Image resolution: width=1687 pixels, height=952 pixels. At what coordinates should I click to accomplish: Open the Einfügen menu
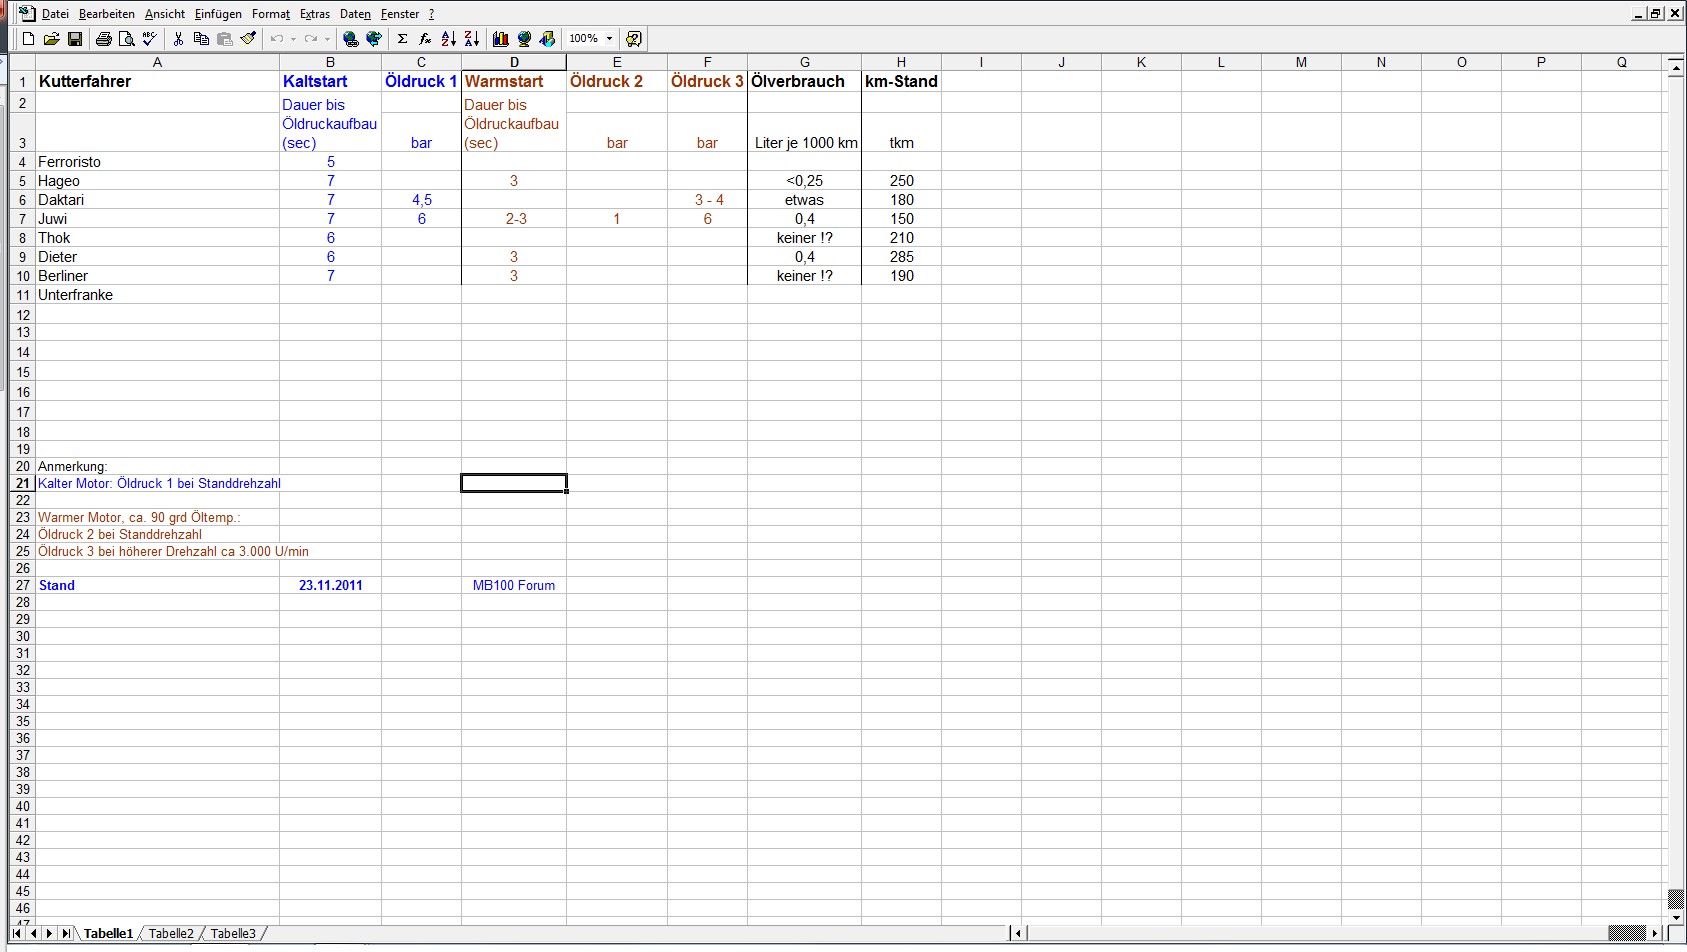click(x=218, y=14)
